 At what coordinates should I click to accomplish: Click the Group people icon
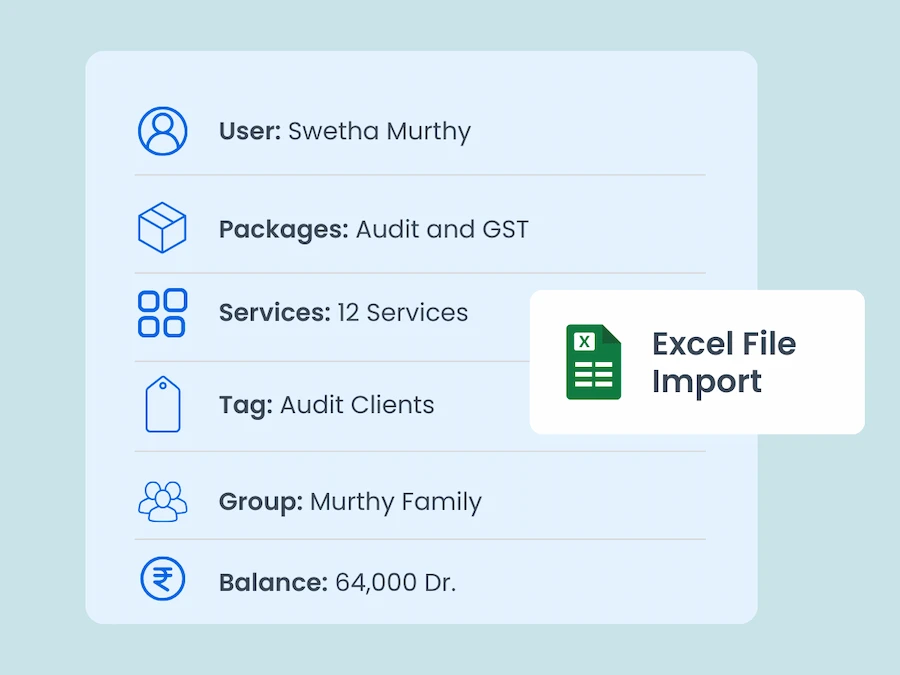[161, 501]
